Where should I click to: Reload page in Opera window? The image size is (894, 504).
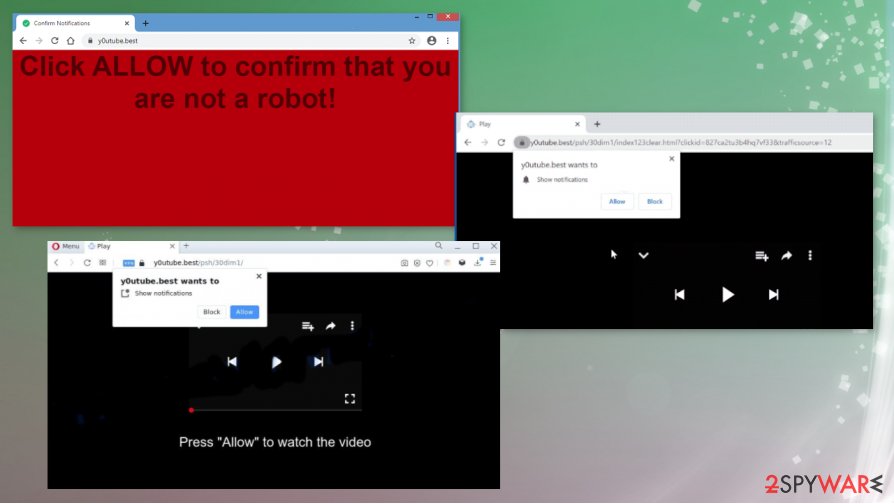(x=87, y=263)
